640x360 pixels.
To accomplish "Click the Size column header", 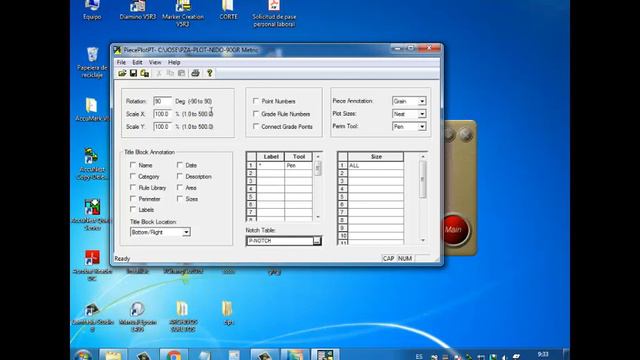I will [376, 157].
